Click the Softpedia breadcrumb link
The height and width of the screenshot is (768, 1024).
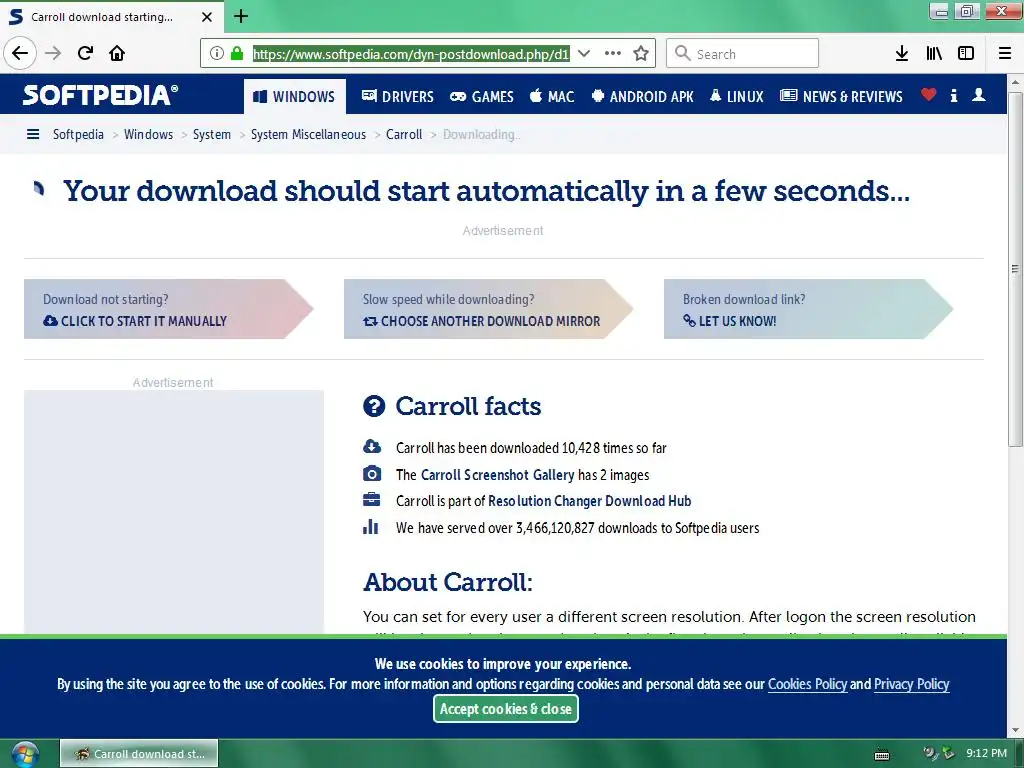point(78,135)
